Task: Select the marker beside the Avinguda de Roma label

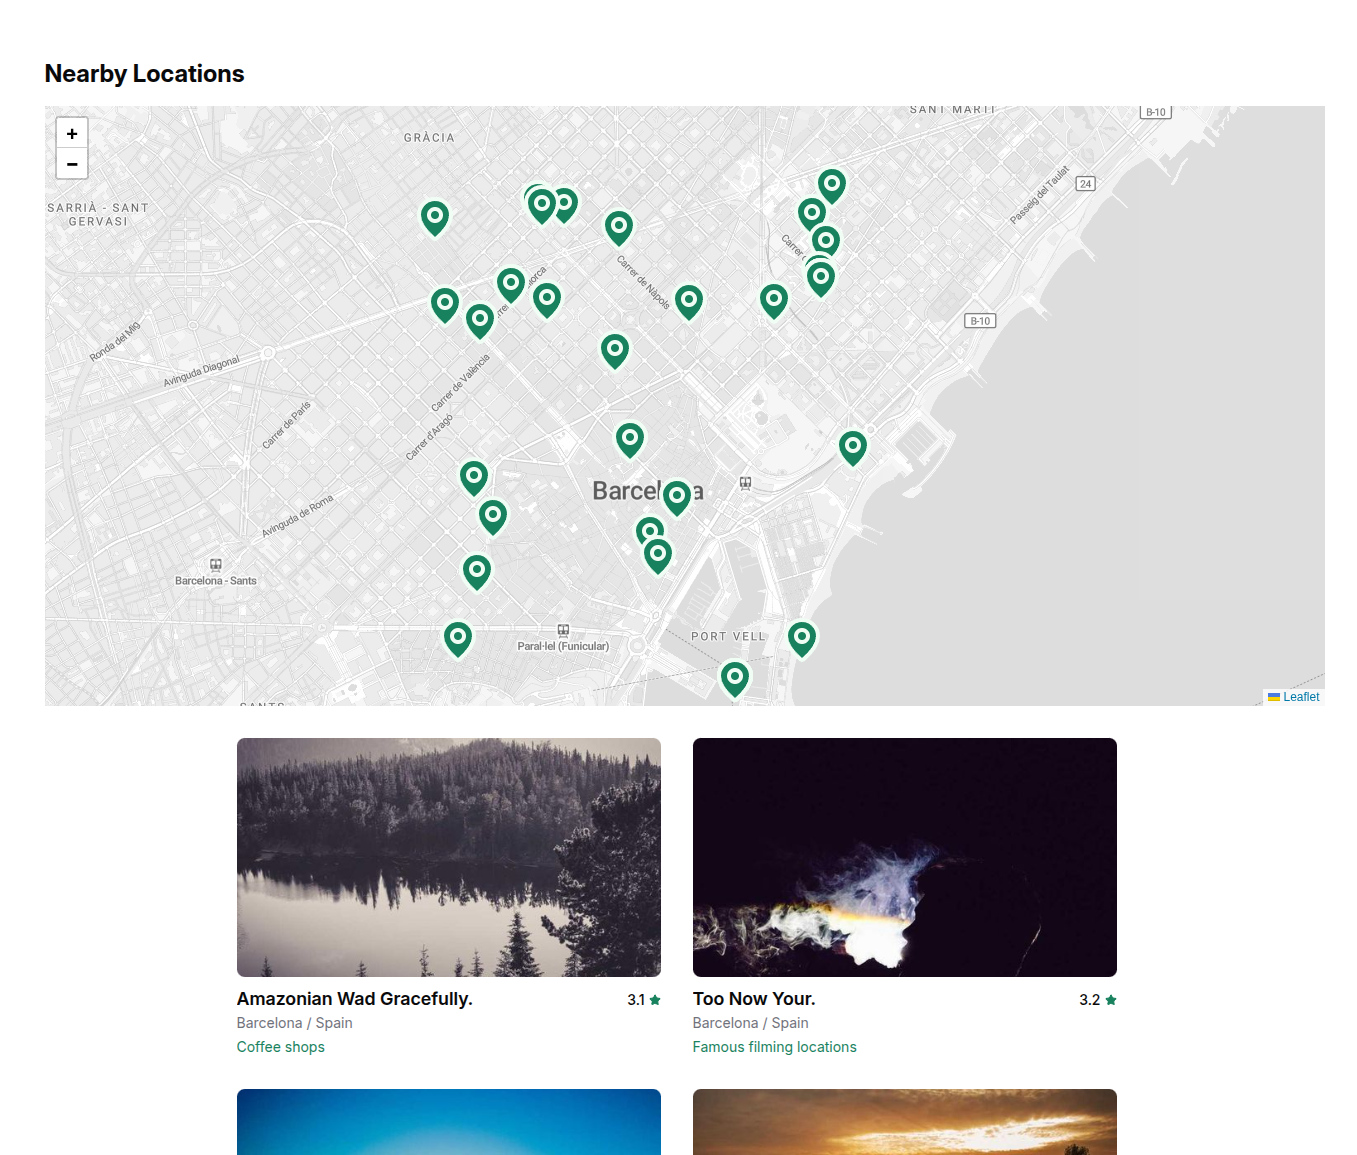Action: click(x=493, y=516)
